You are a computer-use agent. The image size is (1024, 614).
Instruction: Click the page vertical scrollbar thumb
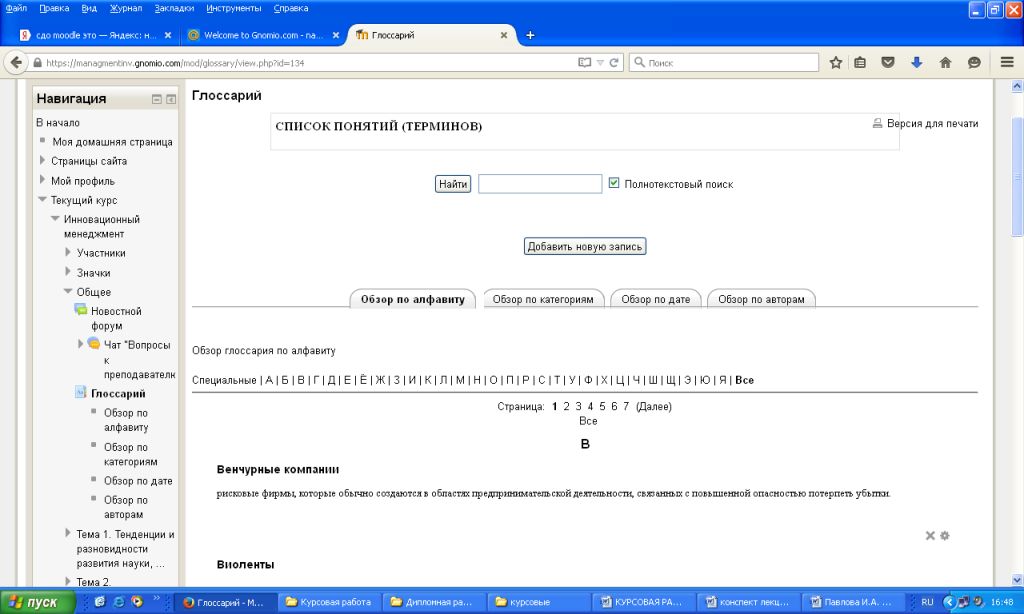click(1017, 176)
